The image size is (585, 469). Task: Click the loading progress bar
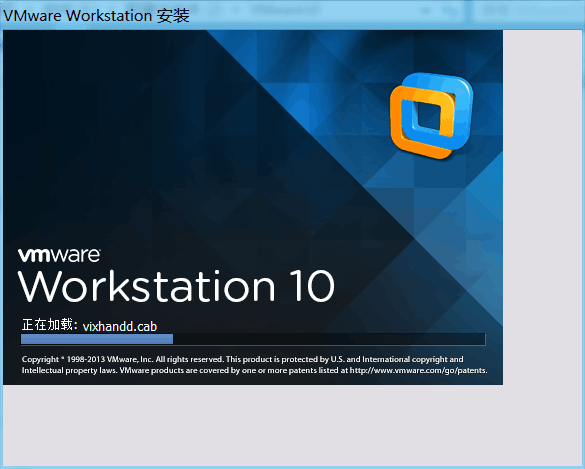253,339
